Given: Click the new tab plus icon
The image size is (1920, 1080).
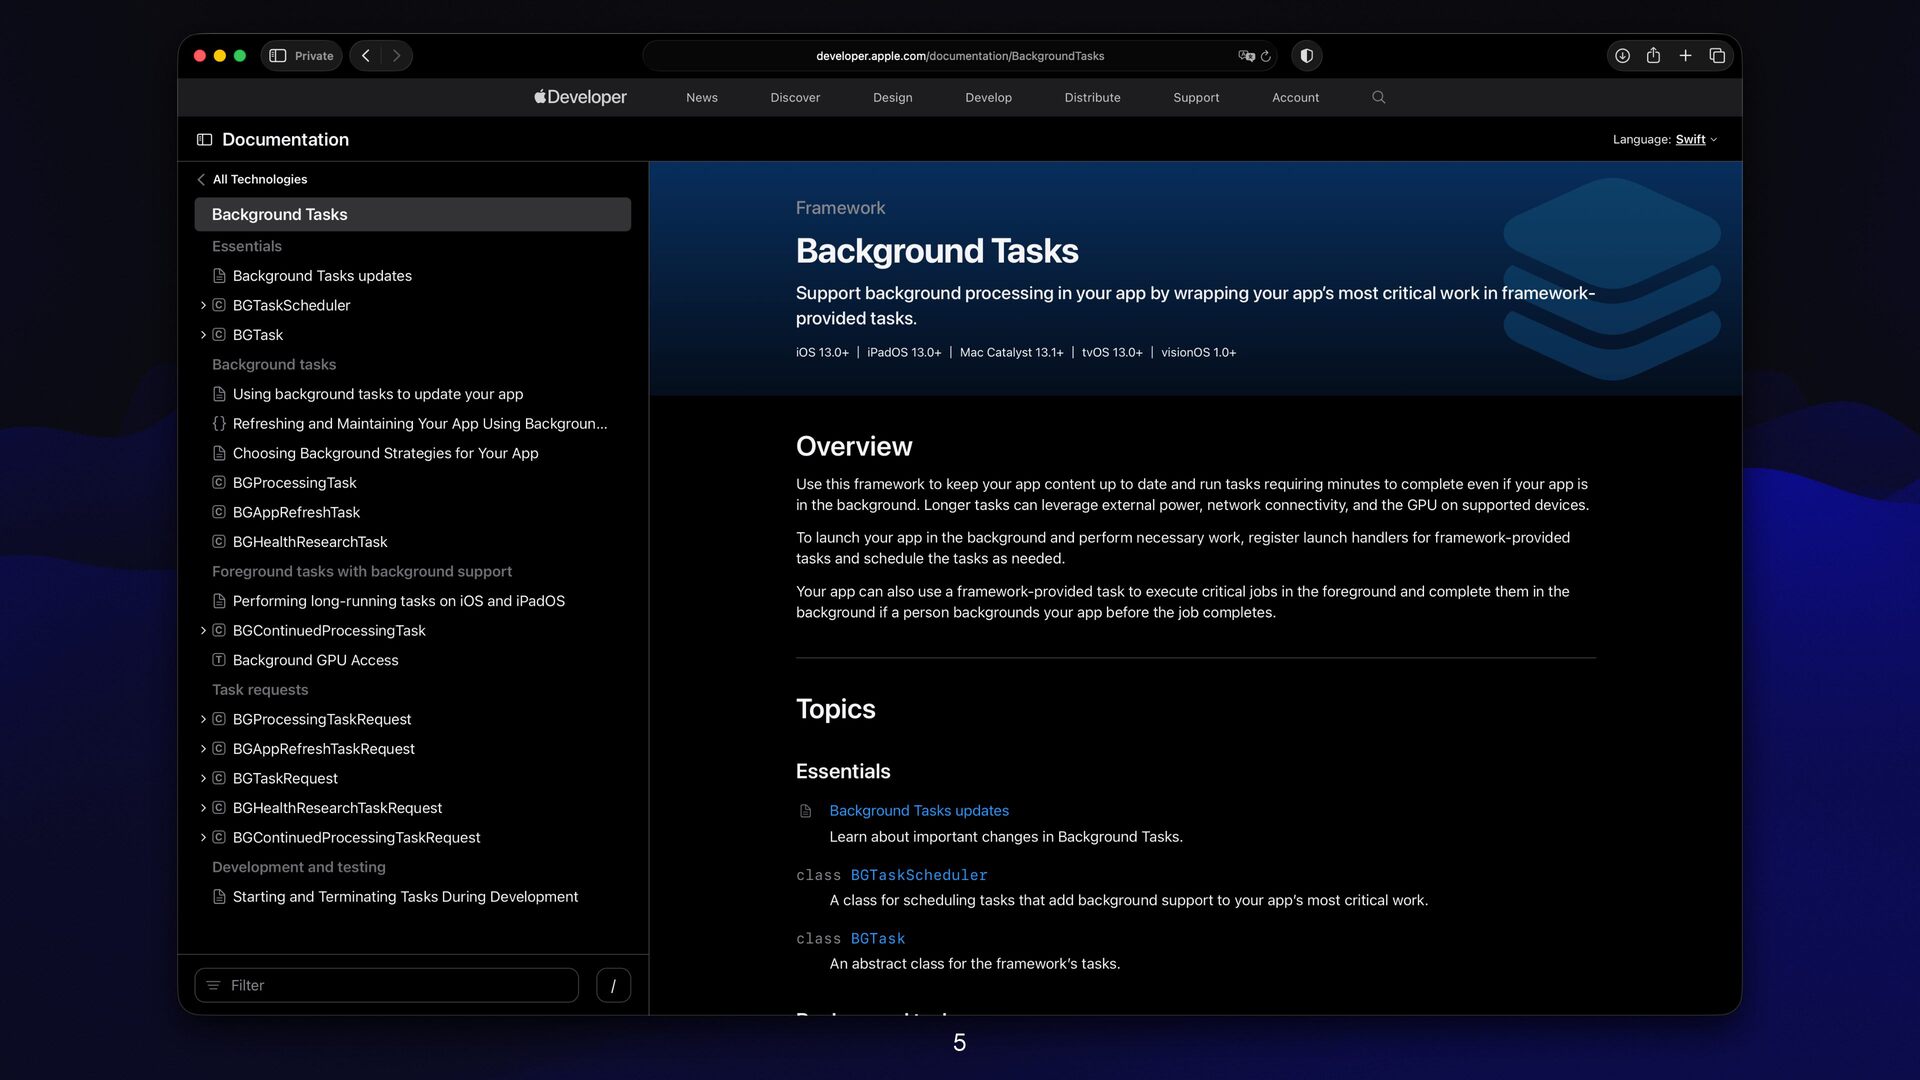Looking at the screenshot, I should 1685,56.
